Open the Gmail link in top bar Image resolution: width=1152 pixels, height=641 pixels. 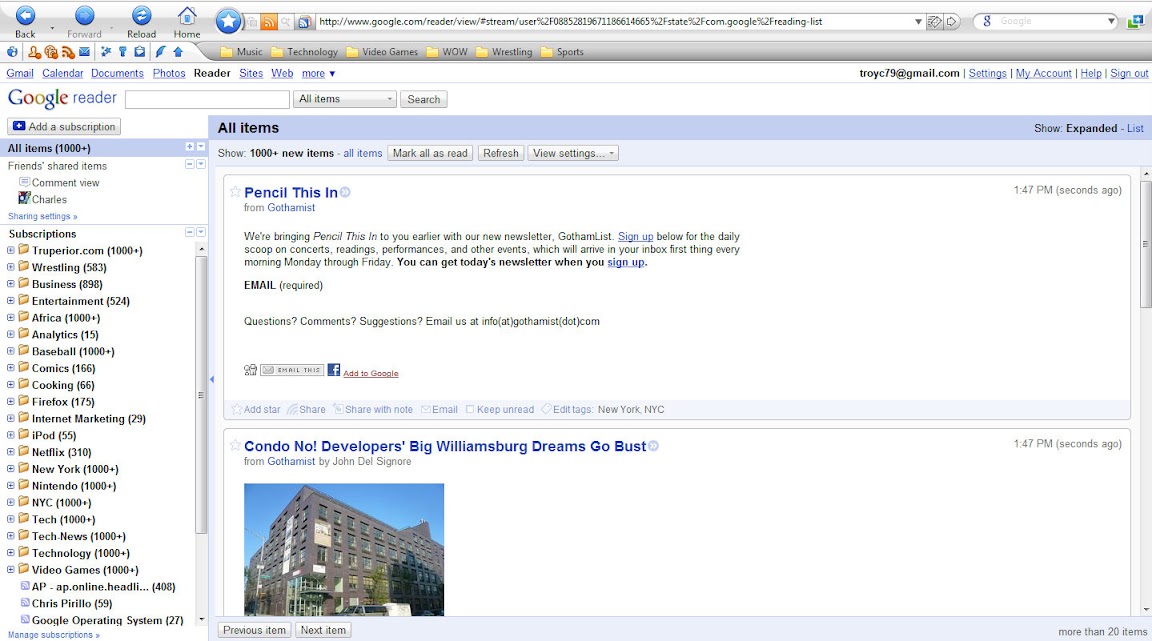tap(20, 74)
